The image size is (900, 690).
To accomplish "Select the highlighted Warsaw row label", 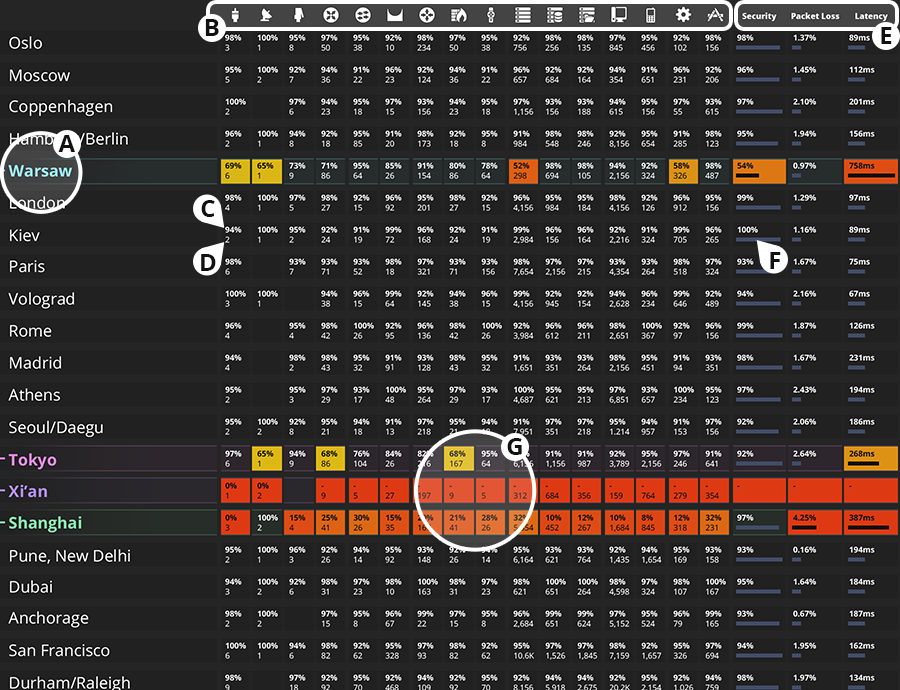I will tap(41, 171).
